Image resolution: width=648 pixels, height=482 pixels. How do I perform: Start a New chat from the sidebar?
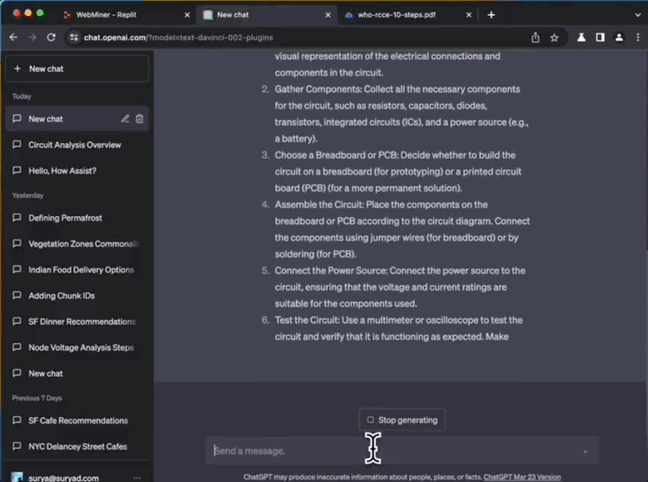[76, 68]
